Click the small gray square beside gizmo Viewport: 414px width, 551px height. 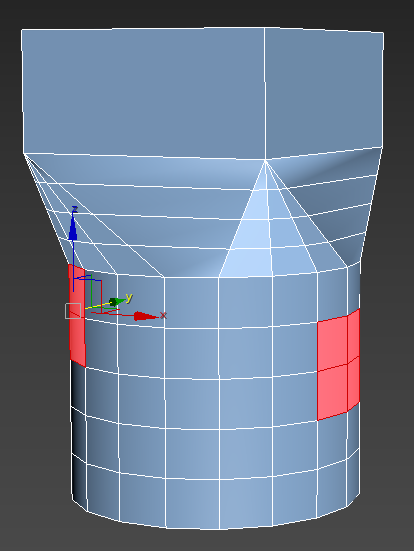(73, 311)
